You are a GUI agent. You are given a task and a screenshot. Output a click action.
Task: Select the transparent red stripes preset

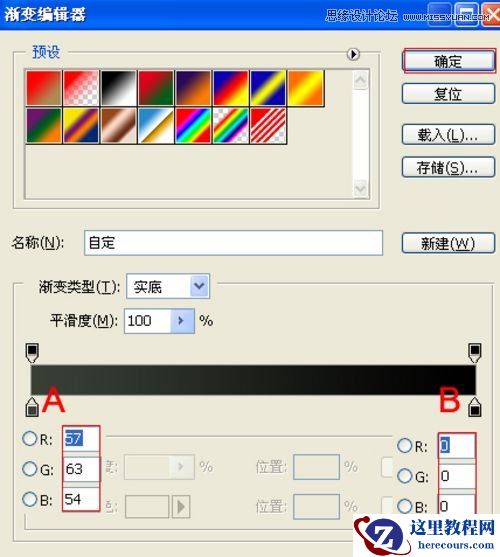[x=268, y=126]
